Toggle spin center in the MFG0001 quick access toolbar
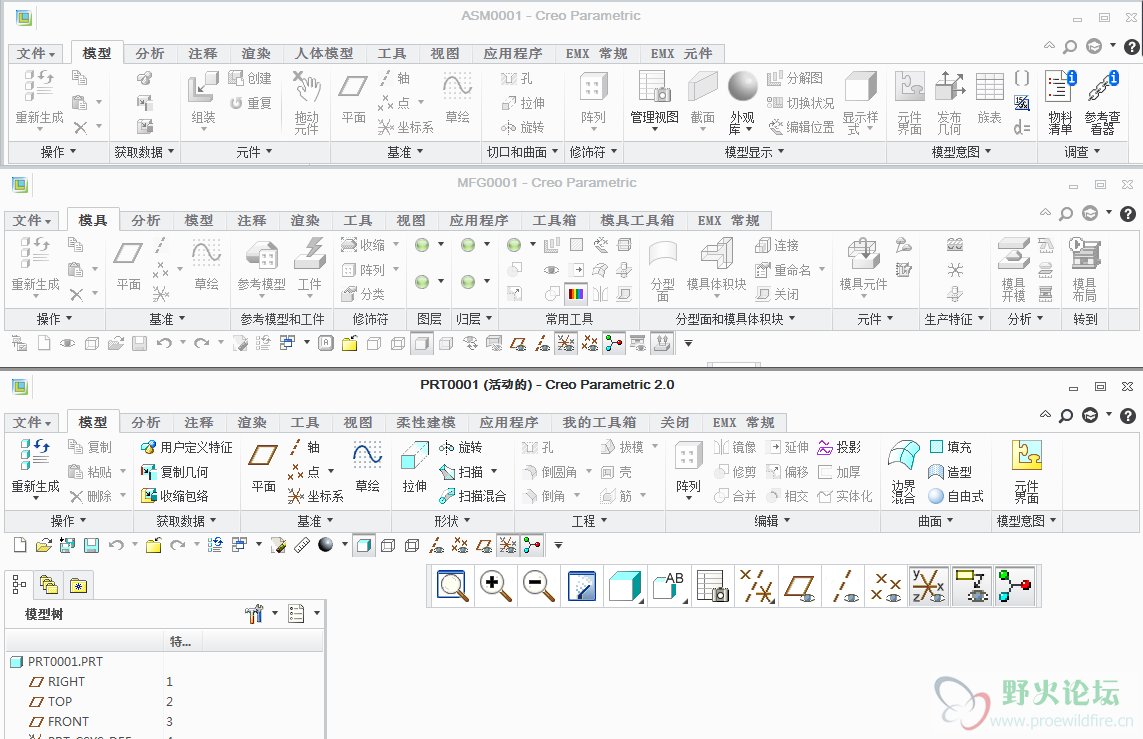The height and width of the screenshot is (739, 1143). 614,343
